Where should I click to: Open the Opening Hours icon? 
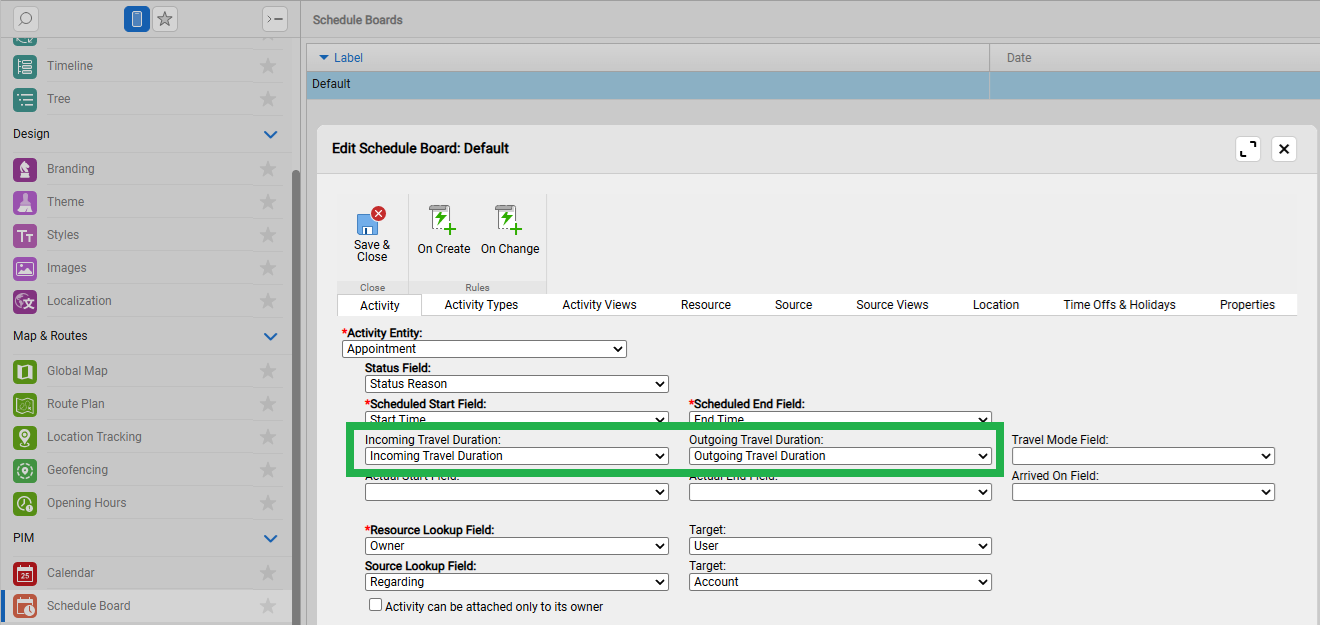click(x=25, y=503)
